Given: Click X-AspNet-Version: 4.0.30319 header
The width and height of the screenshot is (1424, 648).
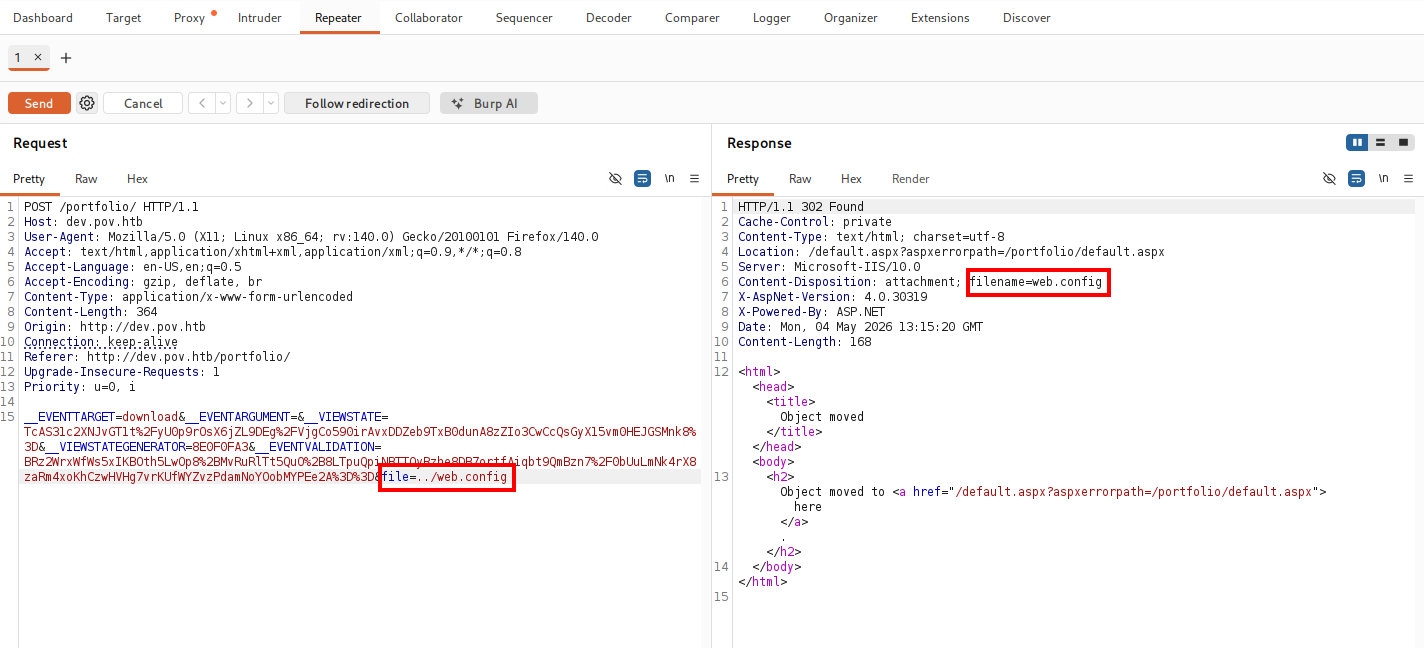Looking at the screenshot, I should [832, 297].
